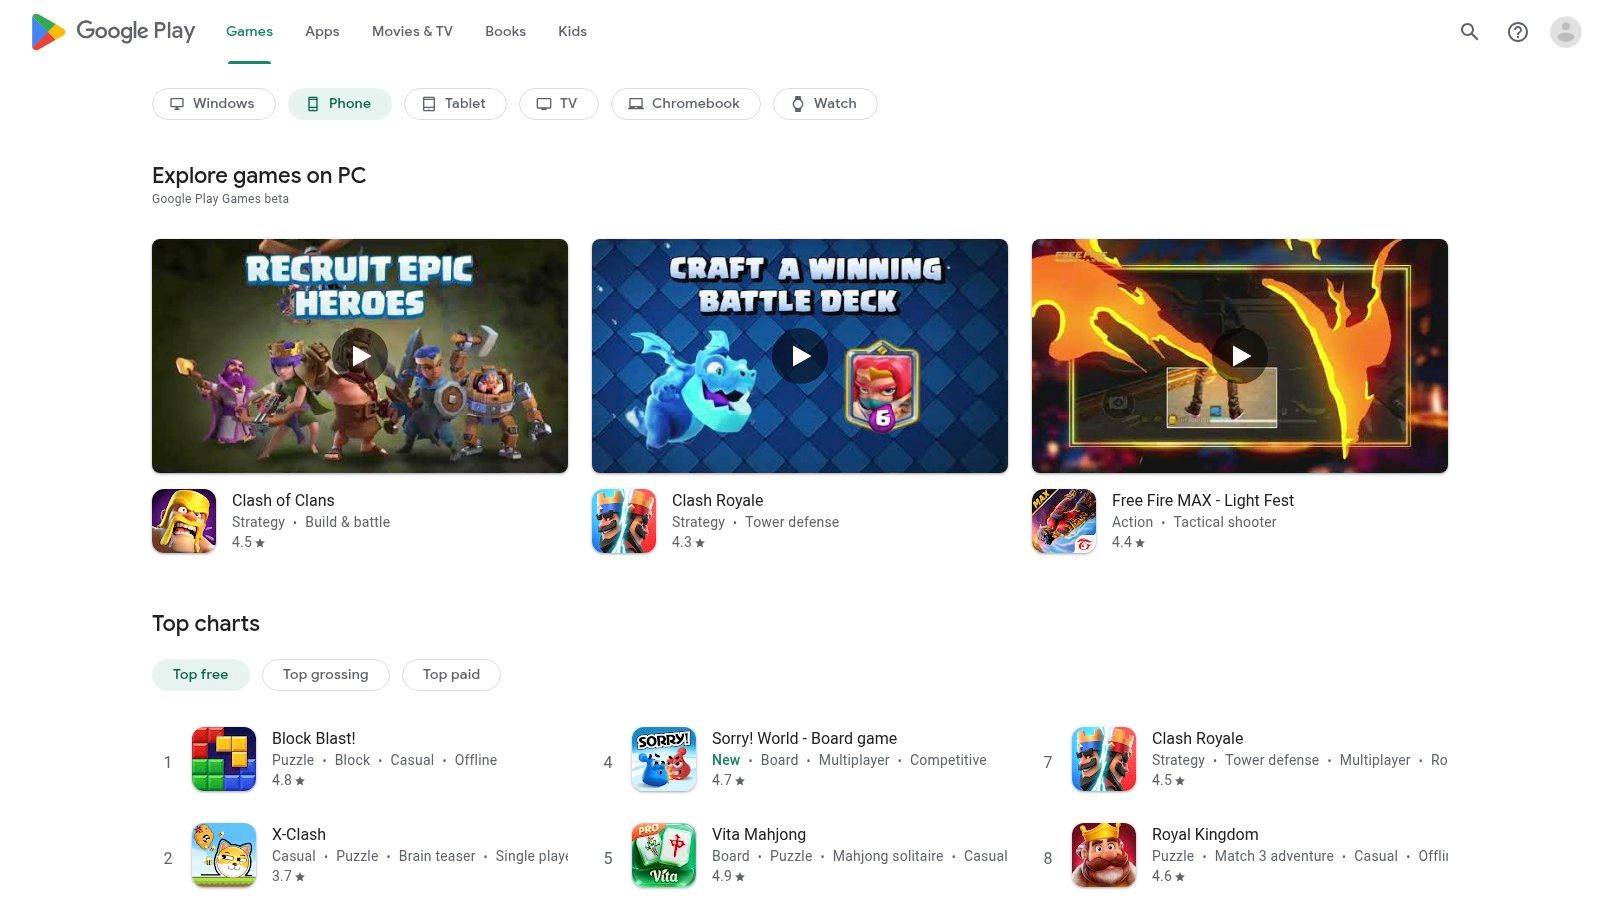Open the Books section
Screen dimensions: 1600x900
click(505, 31)
